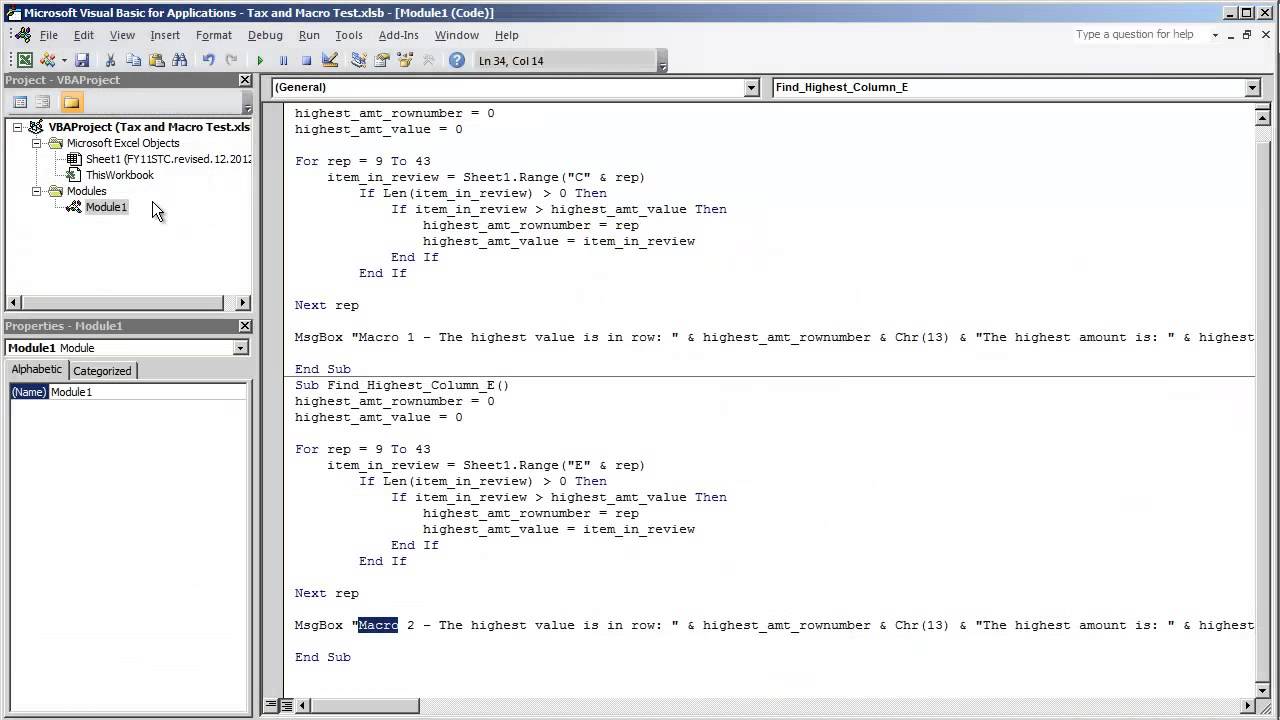
Task: Click code window vertical scrollbar down arrow
Action: (x=1262, y=689)
